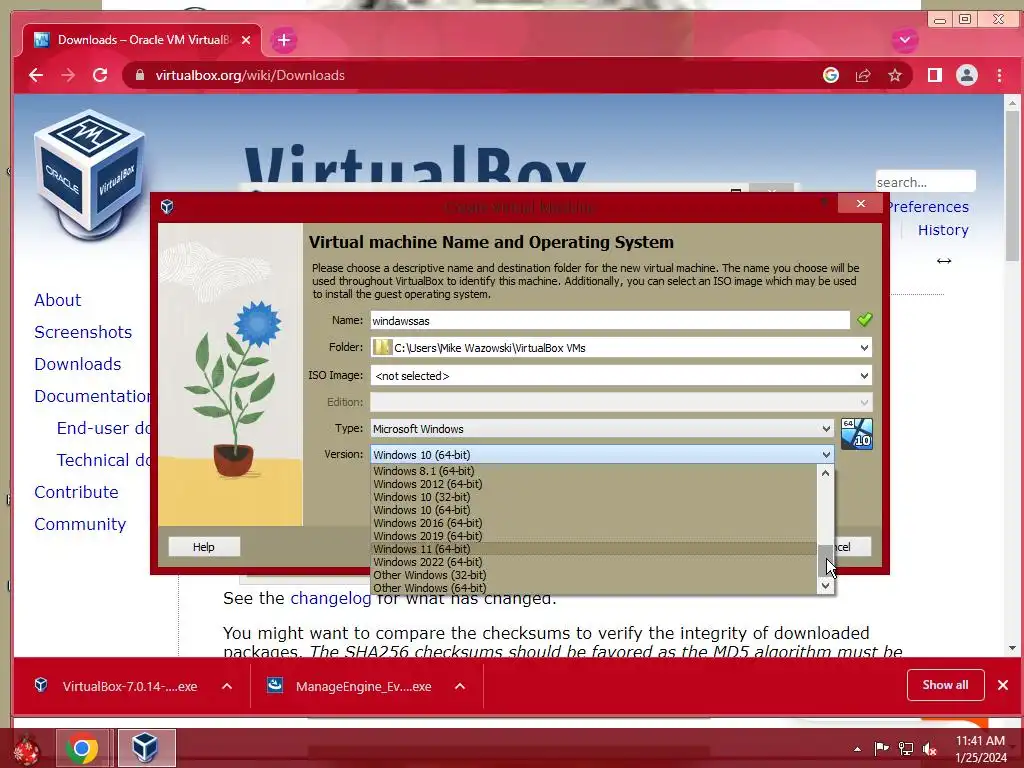Open the Contribute link

(76, 492)
